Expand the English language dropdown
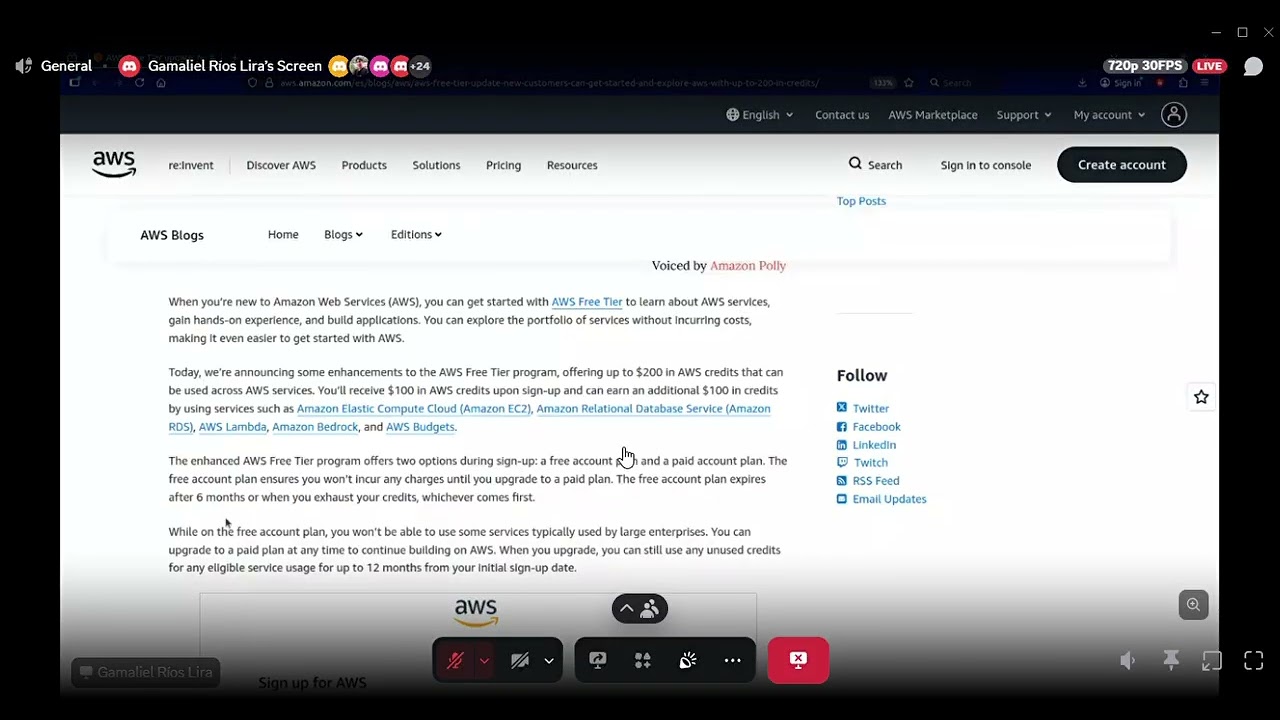This screenshot has width=1280, height=720. point(760,115)
